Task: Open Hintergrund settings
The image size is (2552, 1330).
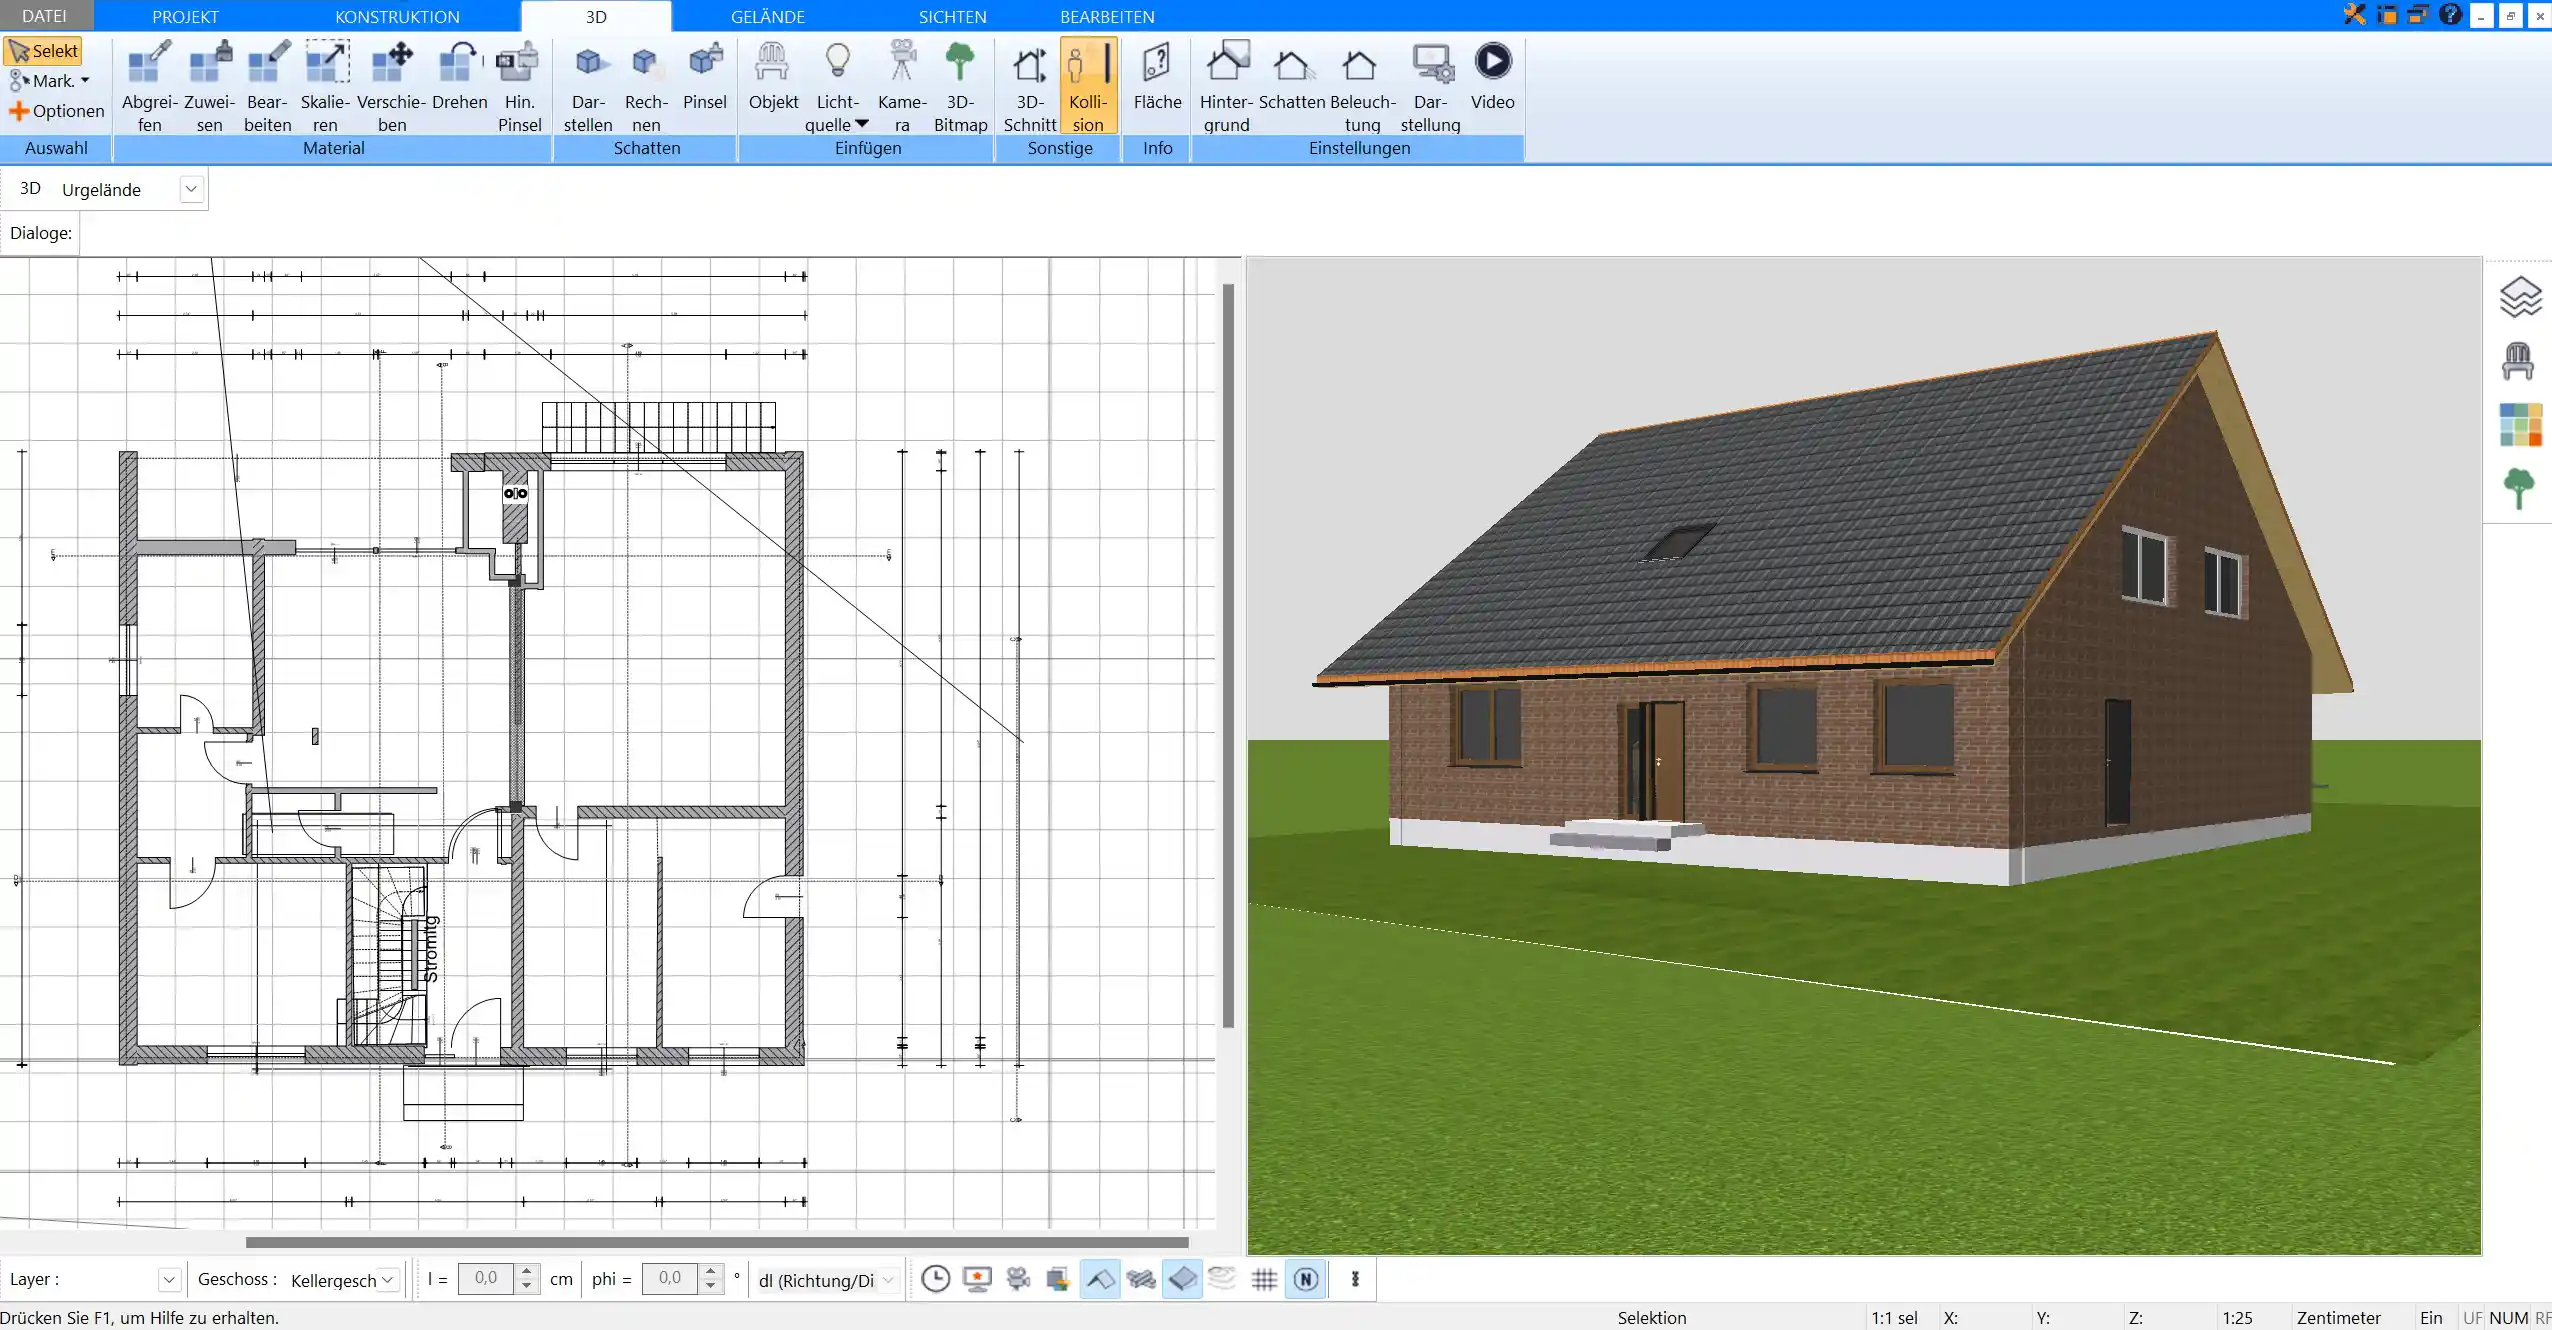Action: (1227, 86)
